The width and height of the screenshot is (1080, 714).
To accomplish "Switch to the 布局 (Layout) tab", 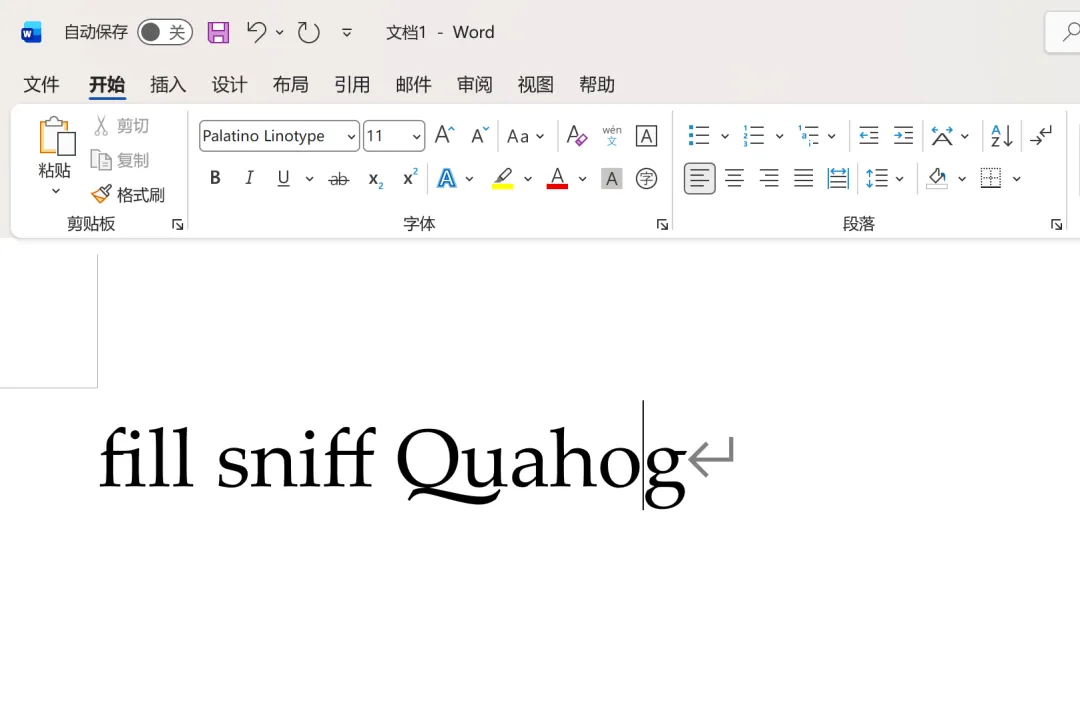I will click(291, 85).
